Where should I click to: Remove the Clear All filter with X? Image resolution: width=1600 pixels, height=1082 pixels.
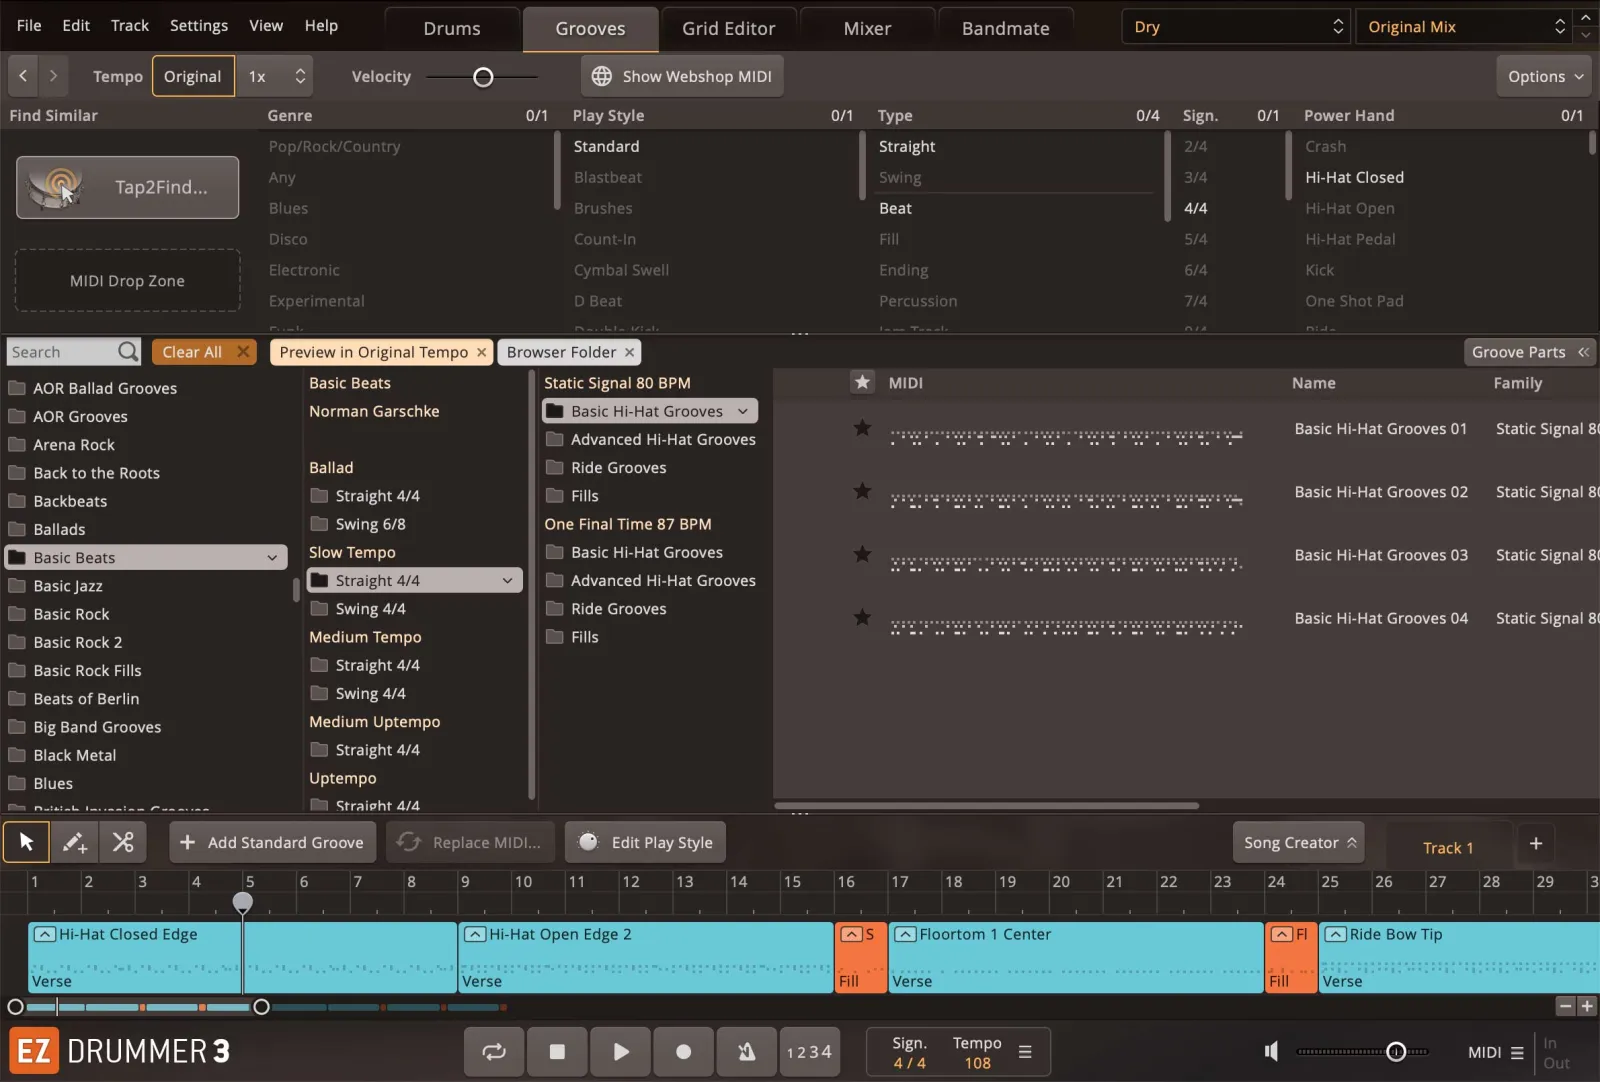243,352
